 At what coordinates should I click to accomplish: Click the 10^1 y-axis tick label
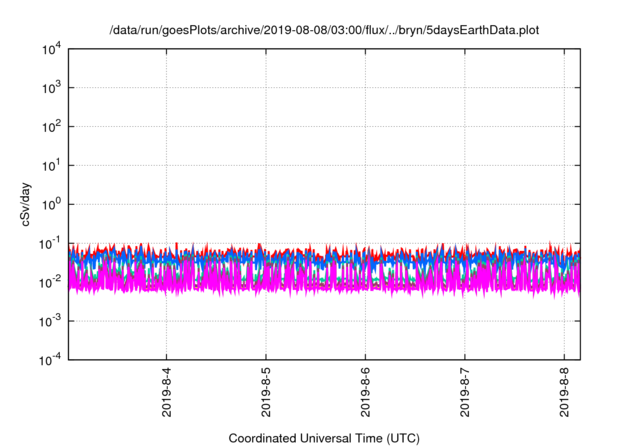coord(50,165)
